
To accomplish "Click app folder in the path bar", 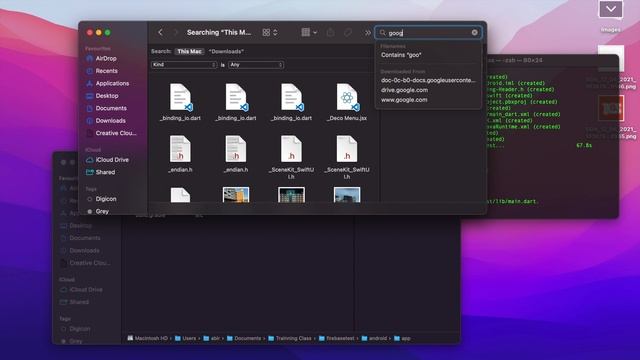I will click(x=402, y=338).
